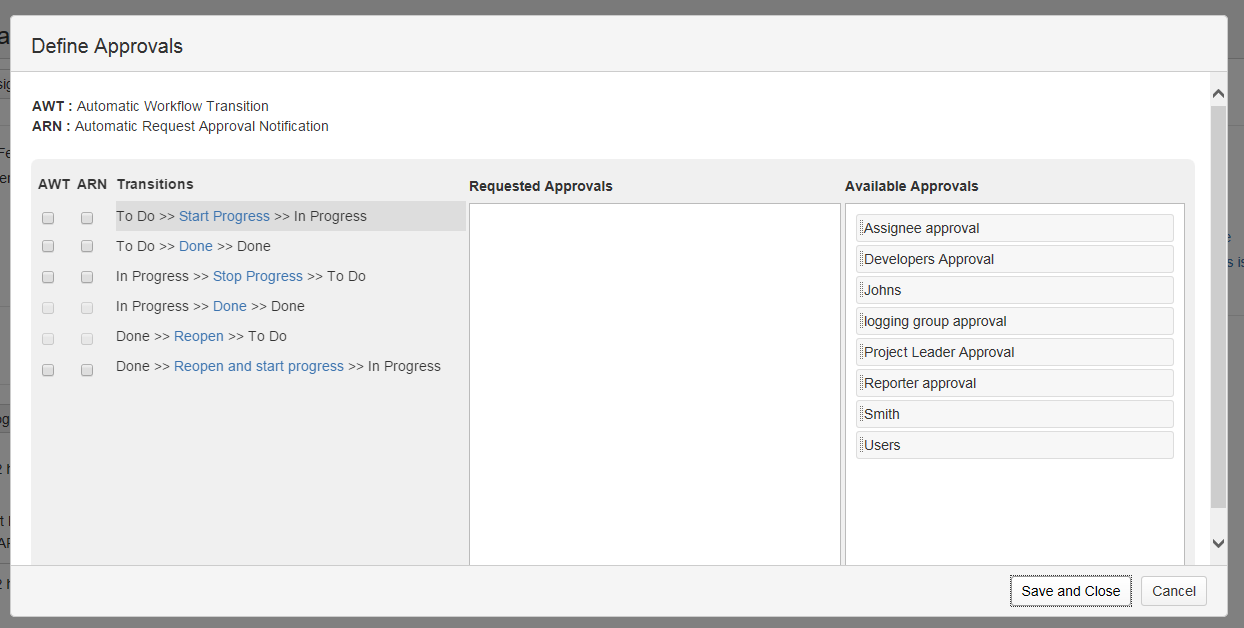Click the Reopen transition link
The image size is (1244, 628).
tap(198, 337)
